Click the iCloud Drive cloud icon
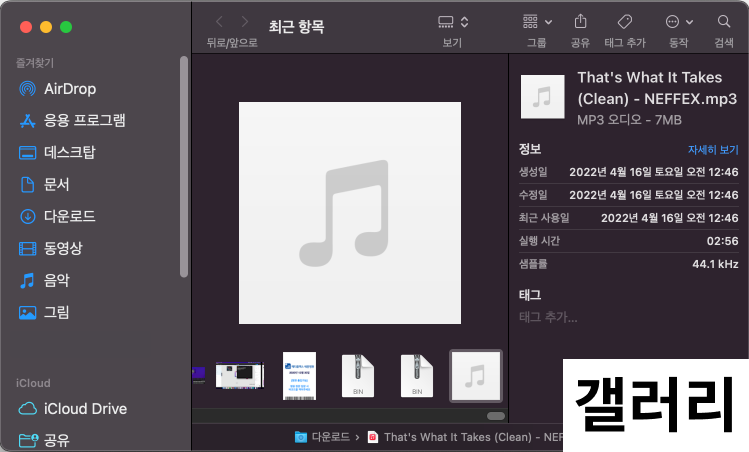 (27, 409)
